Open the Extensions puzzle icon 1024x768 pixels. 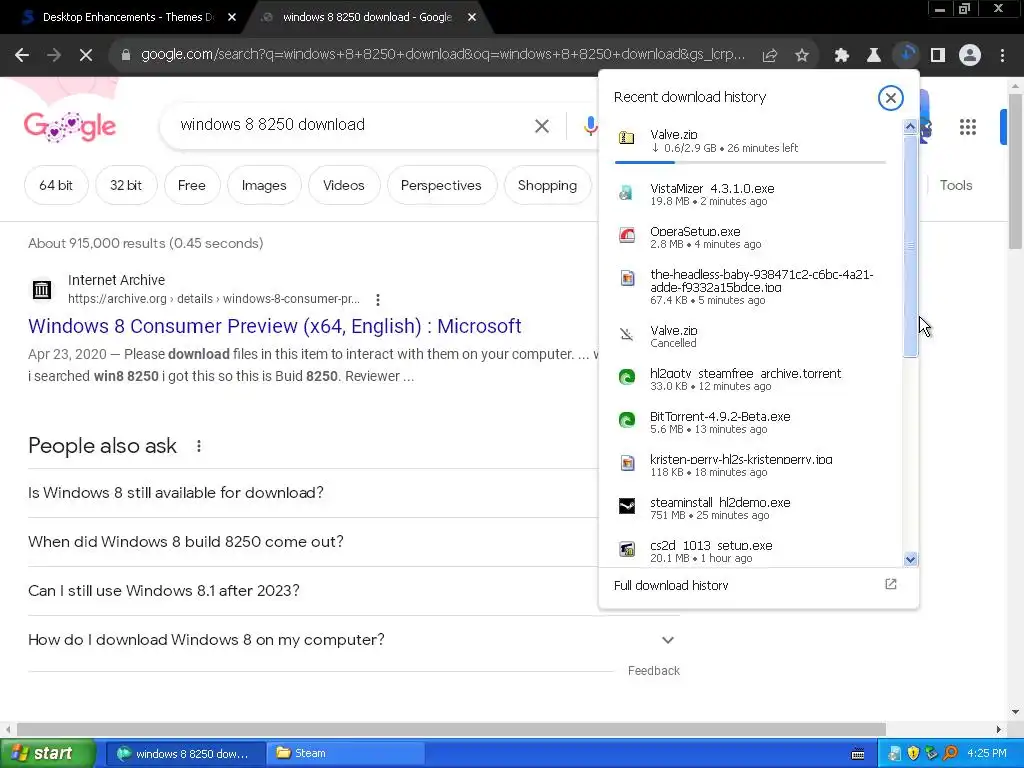[x=842, y=56]
